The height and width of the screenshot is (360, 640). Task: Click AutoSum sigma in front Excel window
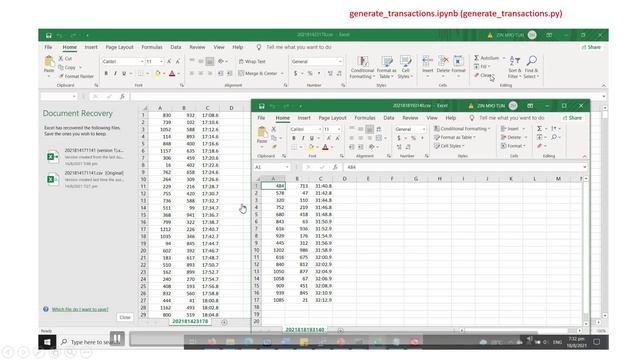pos(539,129)
